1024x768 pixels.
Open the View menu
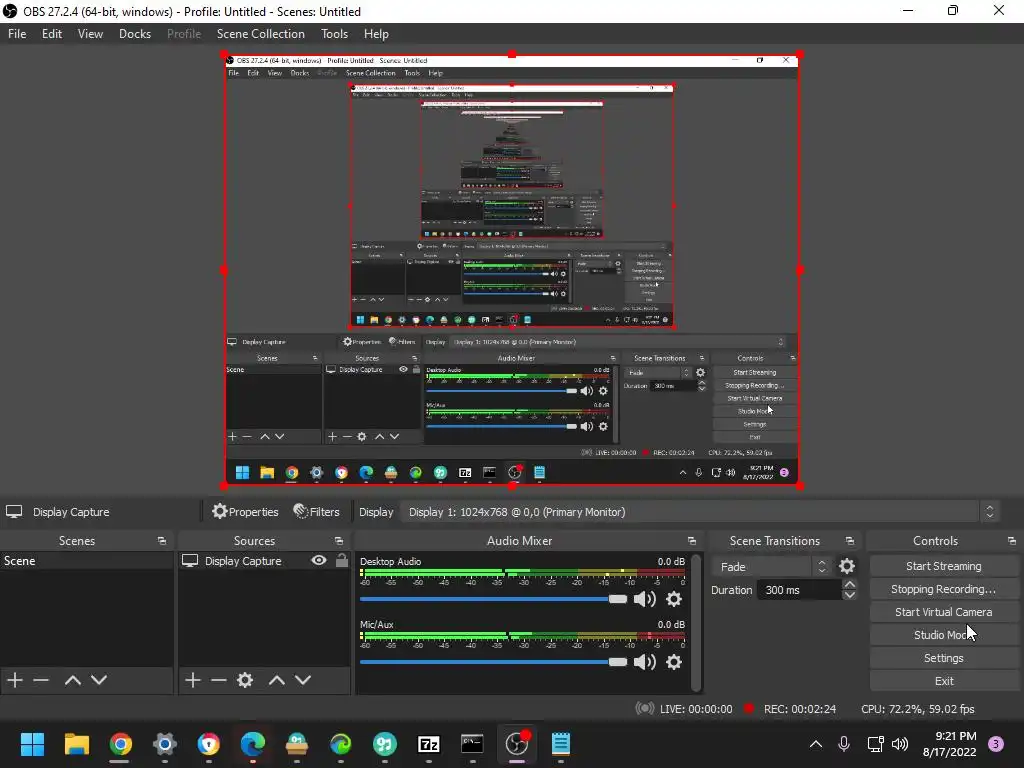(x=90, y=34)
